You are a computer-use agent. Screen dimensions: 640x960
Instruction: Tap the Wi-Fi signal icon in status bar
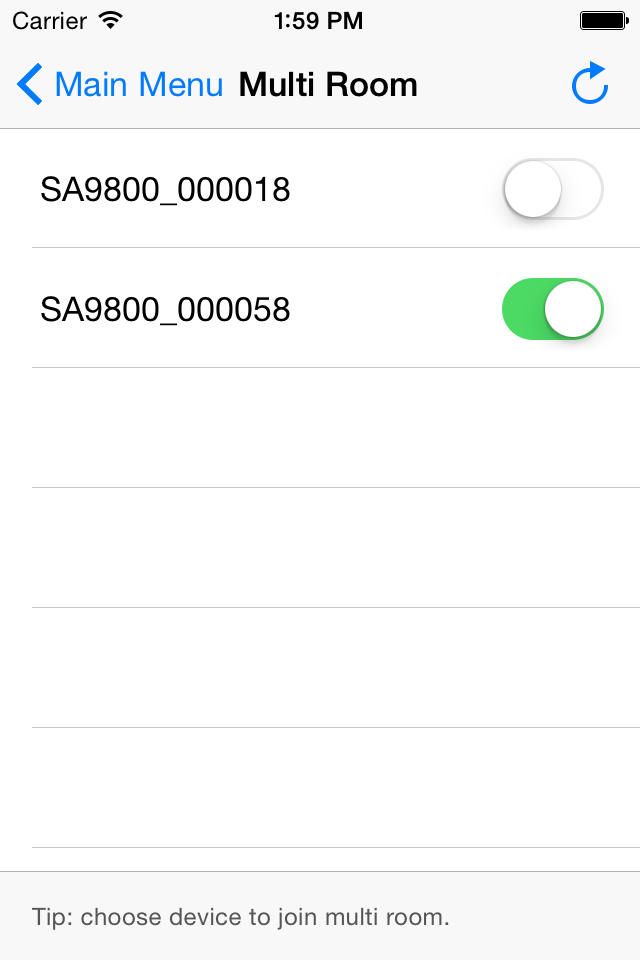(x=111, y=20)
